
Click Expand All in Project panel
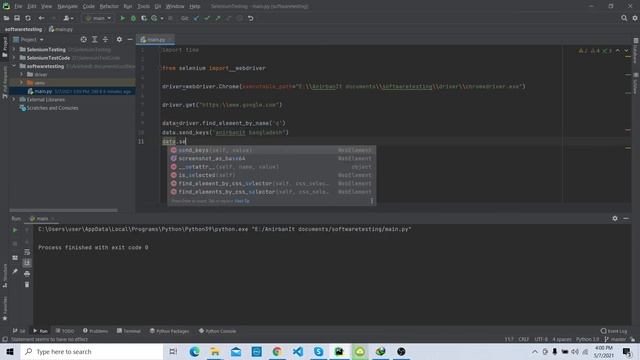(x=95, y=39)
